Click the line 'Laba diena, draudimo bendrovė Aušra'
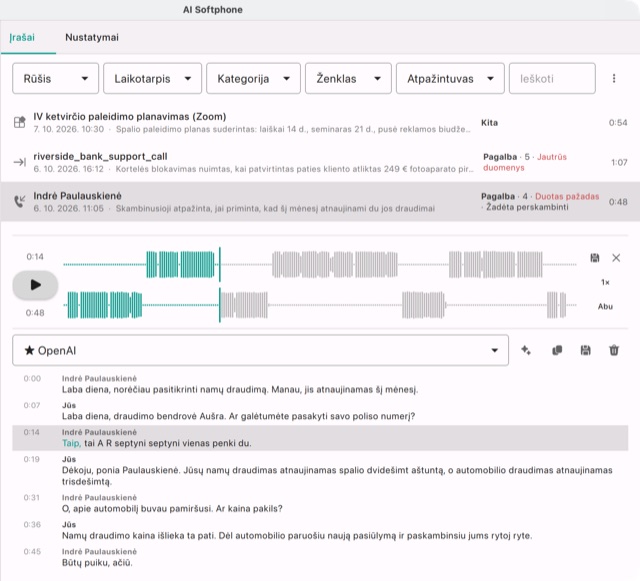Image resolution: width=640 pixels, height=581 pixels. pos(238,416)
